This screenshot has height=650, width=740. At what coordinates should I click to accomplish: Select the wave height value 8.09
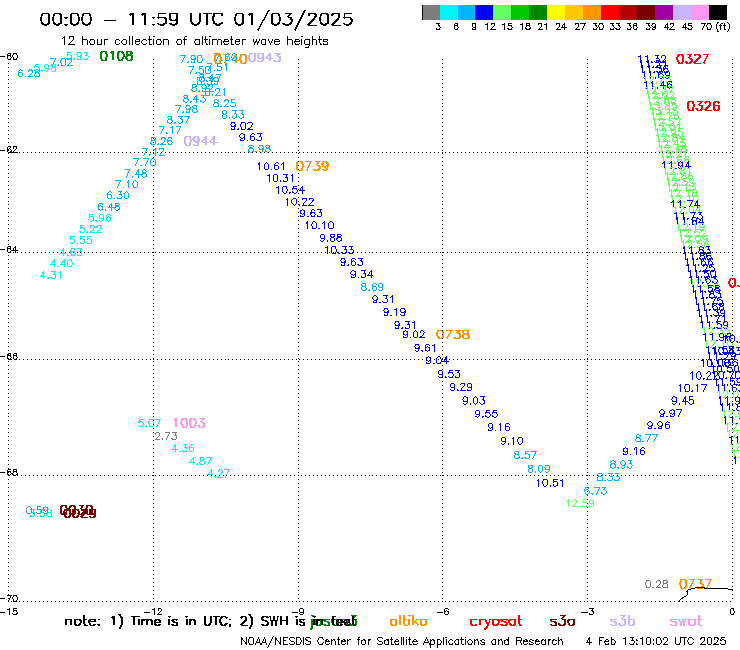click(x=539, y=469)
